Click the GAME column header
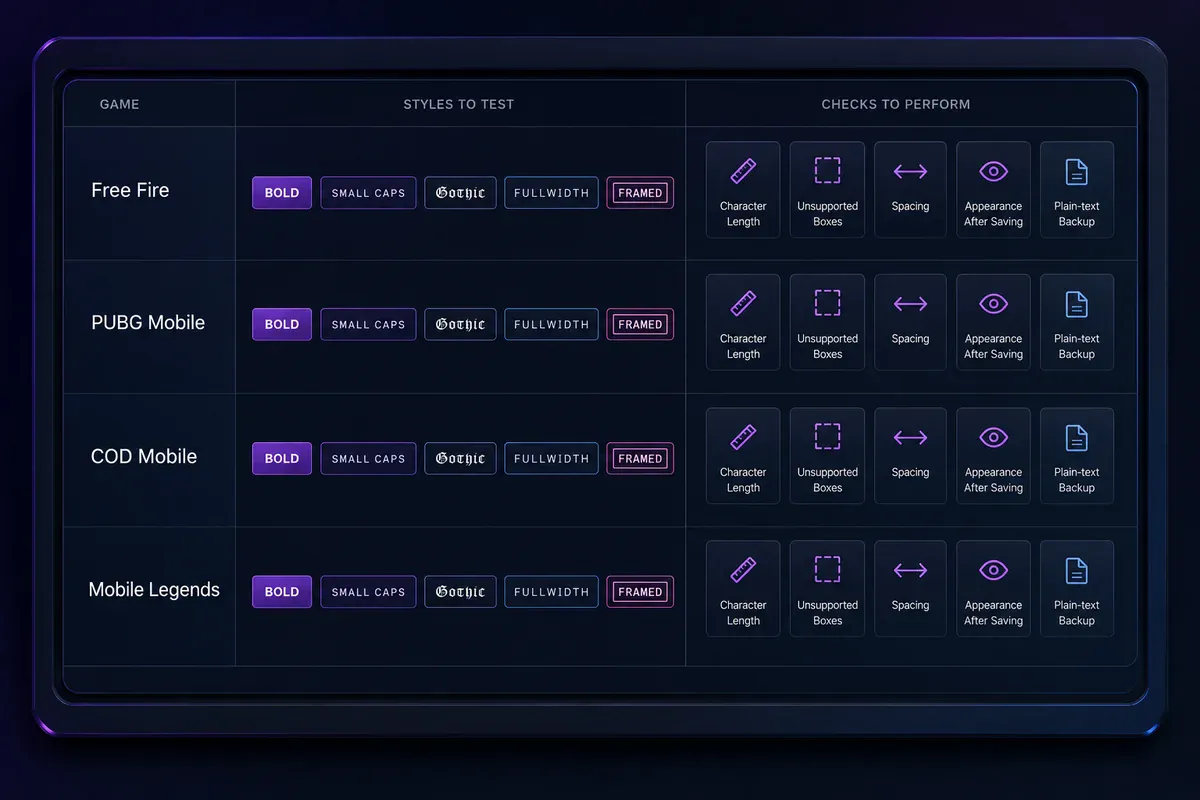 coord(119,104)
